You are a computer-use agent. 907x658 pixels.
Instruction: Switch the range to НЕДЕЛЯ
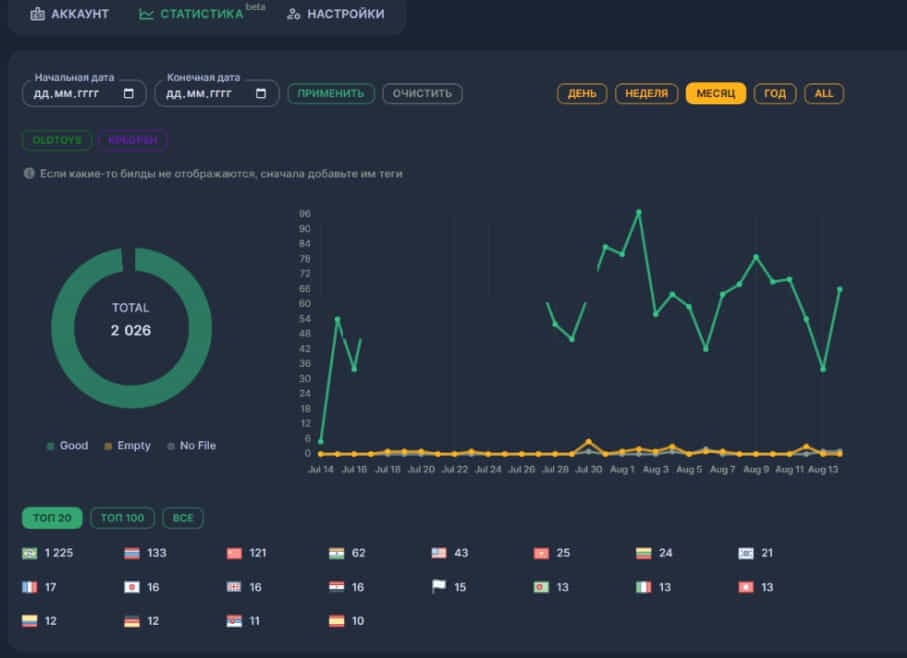[646, 94]
